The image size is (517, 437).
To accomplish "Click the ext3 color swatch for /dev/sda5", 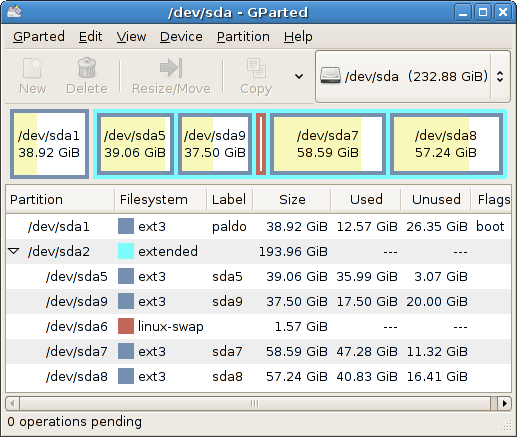I will tap(126, 276).
